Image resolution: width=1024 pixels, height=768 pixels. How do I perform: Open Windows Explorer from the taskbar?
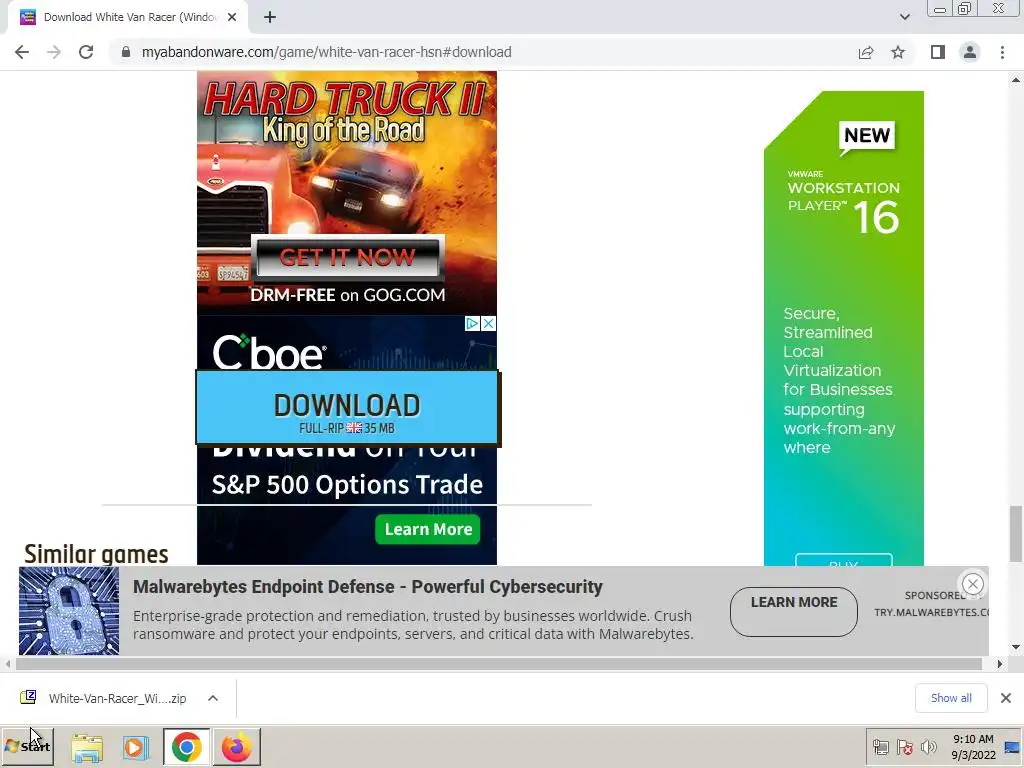87,747
